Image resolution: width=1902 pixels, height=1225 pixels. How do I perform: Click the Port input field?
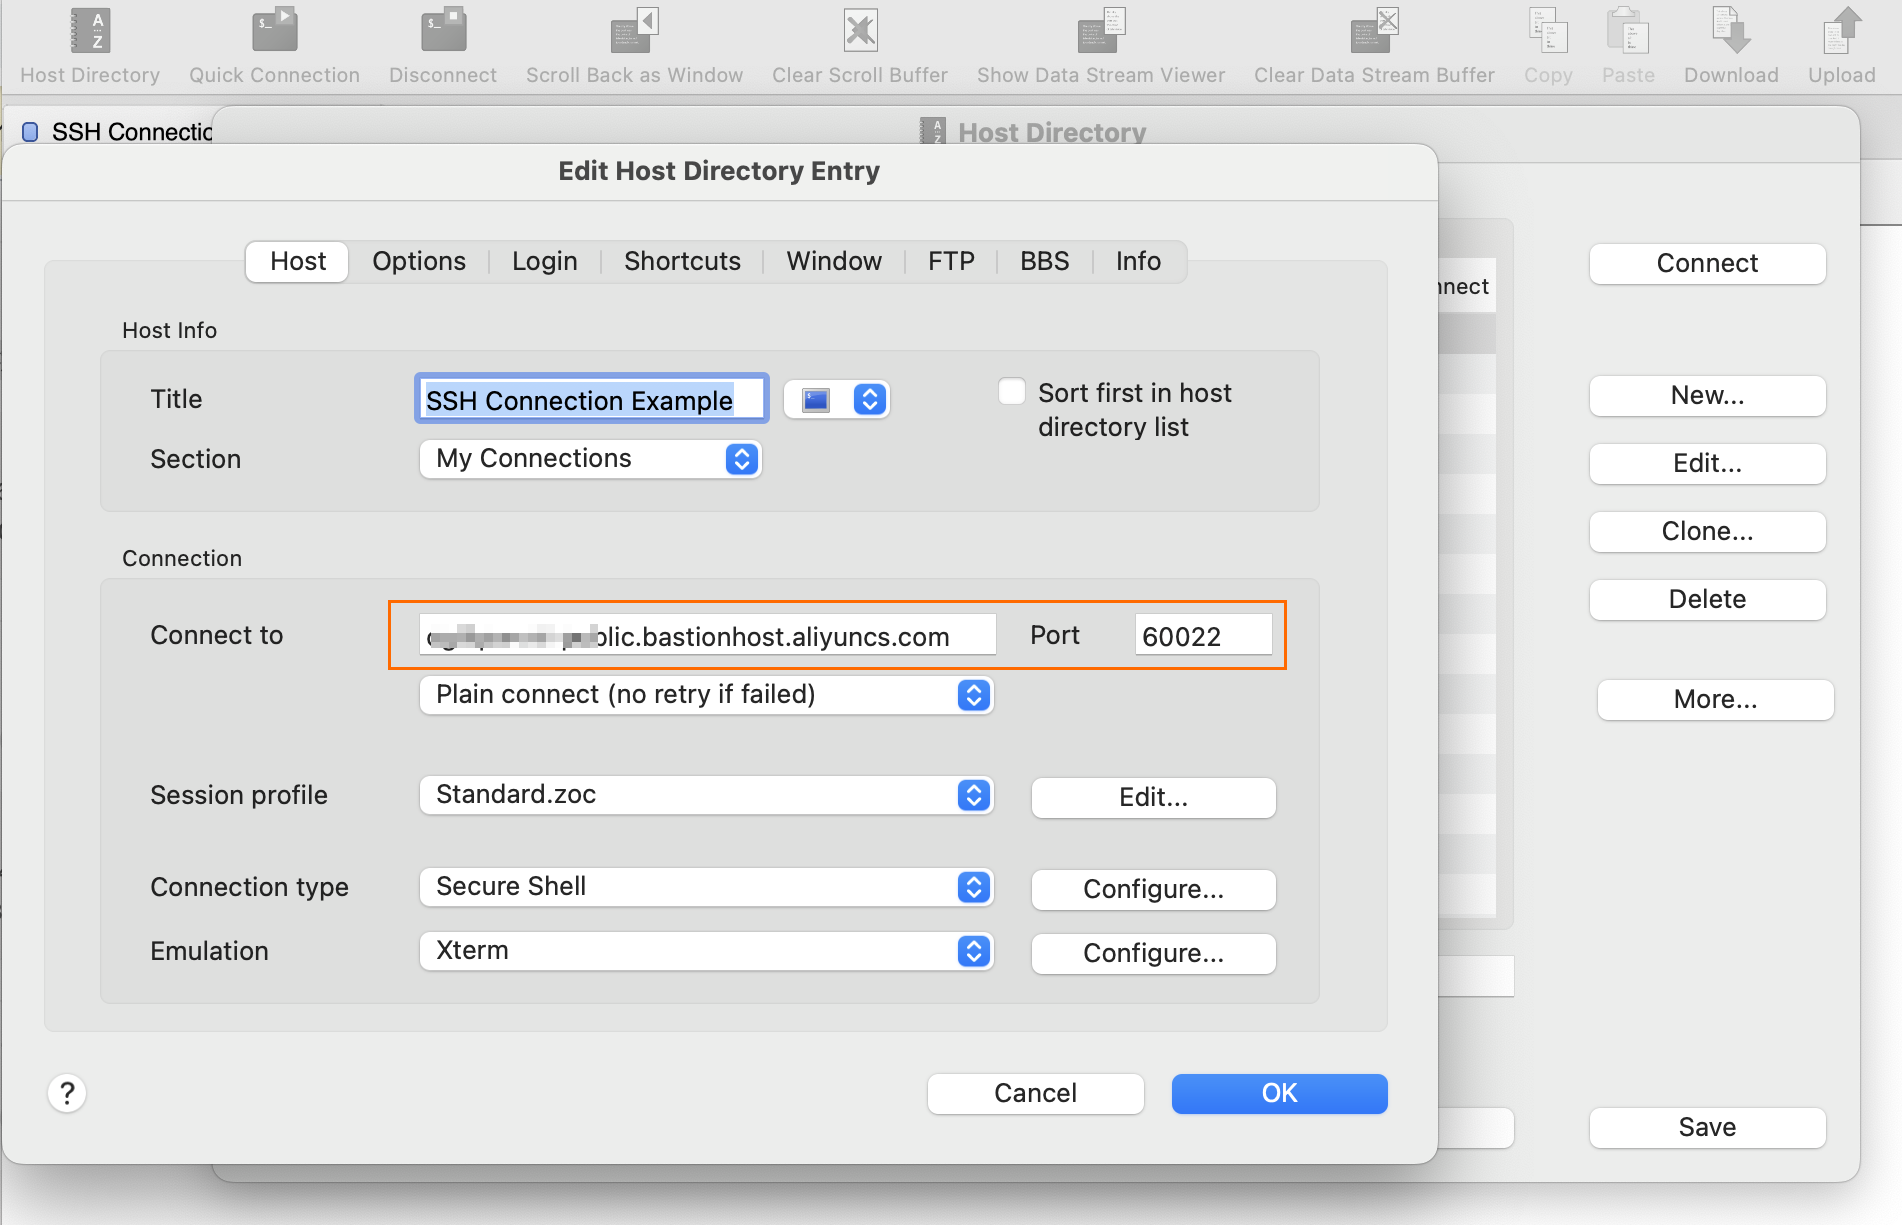1204,635
